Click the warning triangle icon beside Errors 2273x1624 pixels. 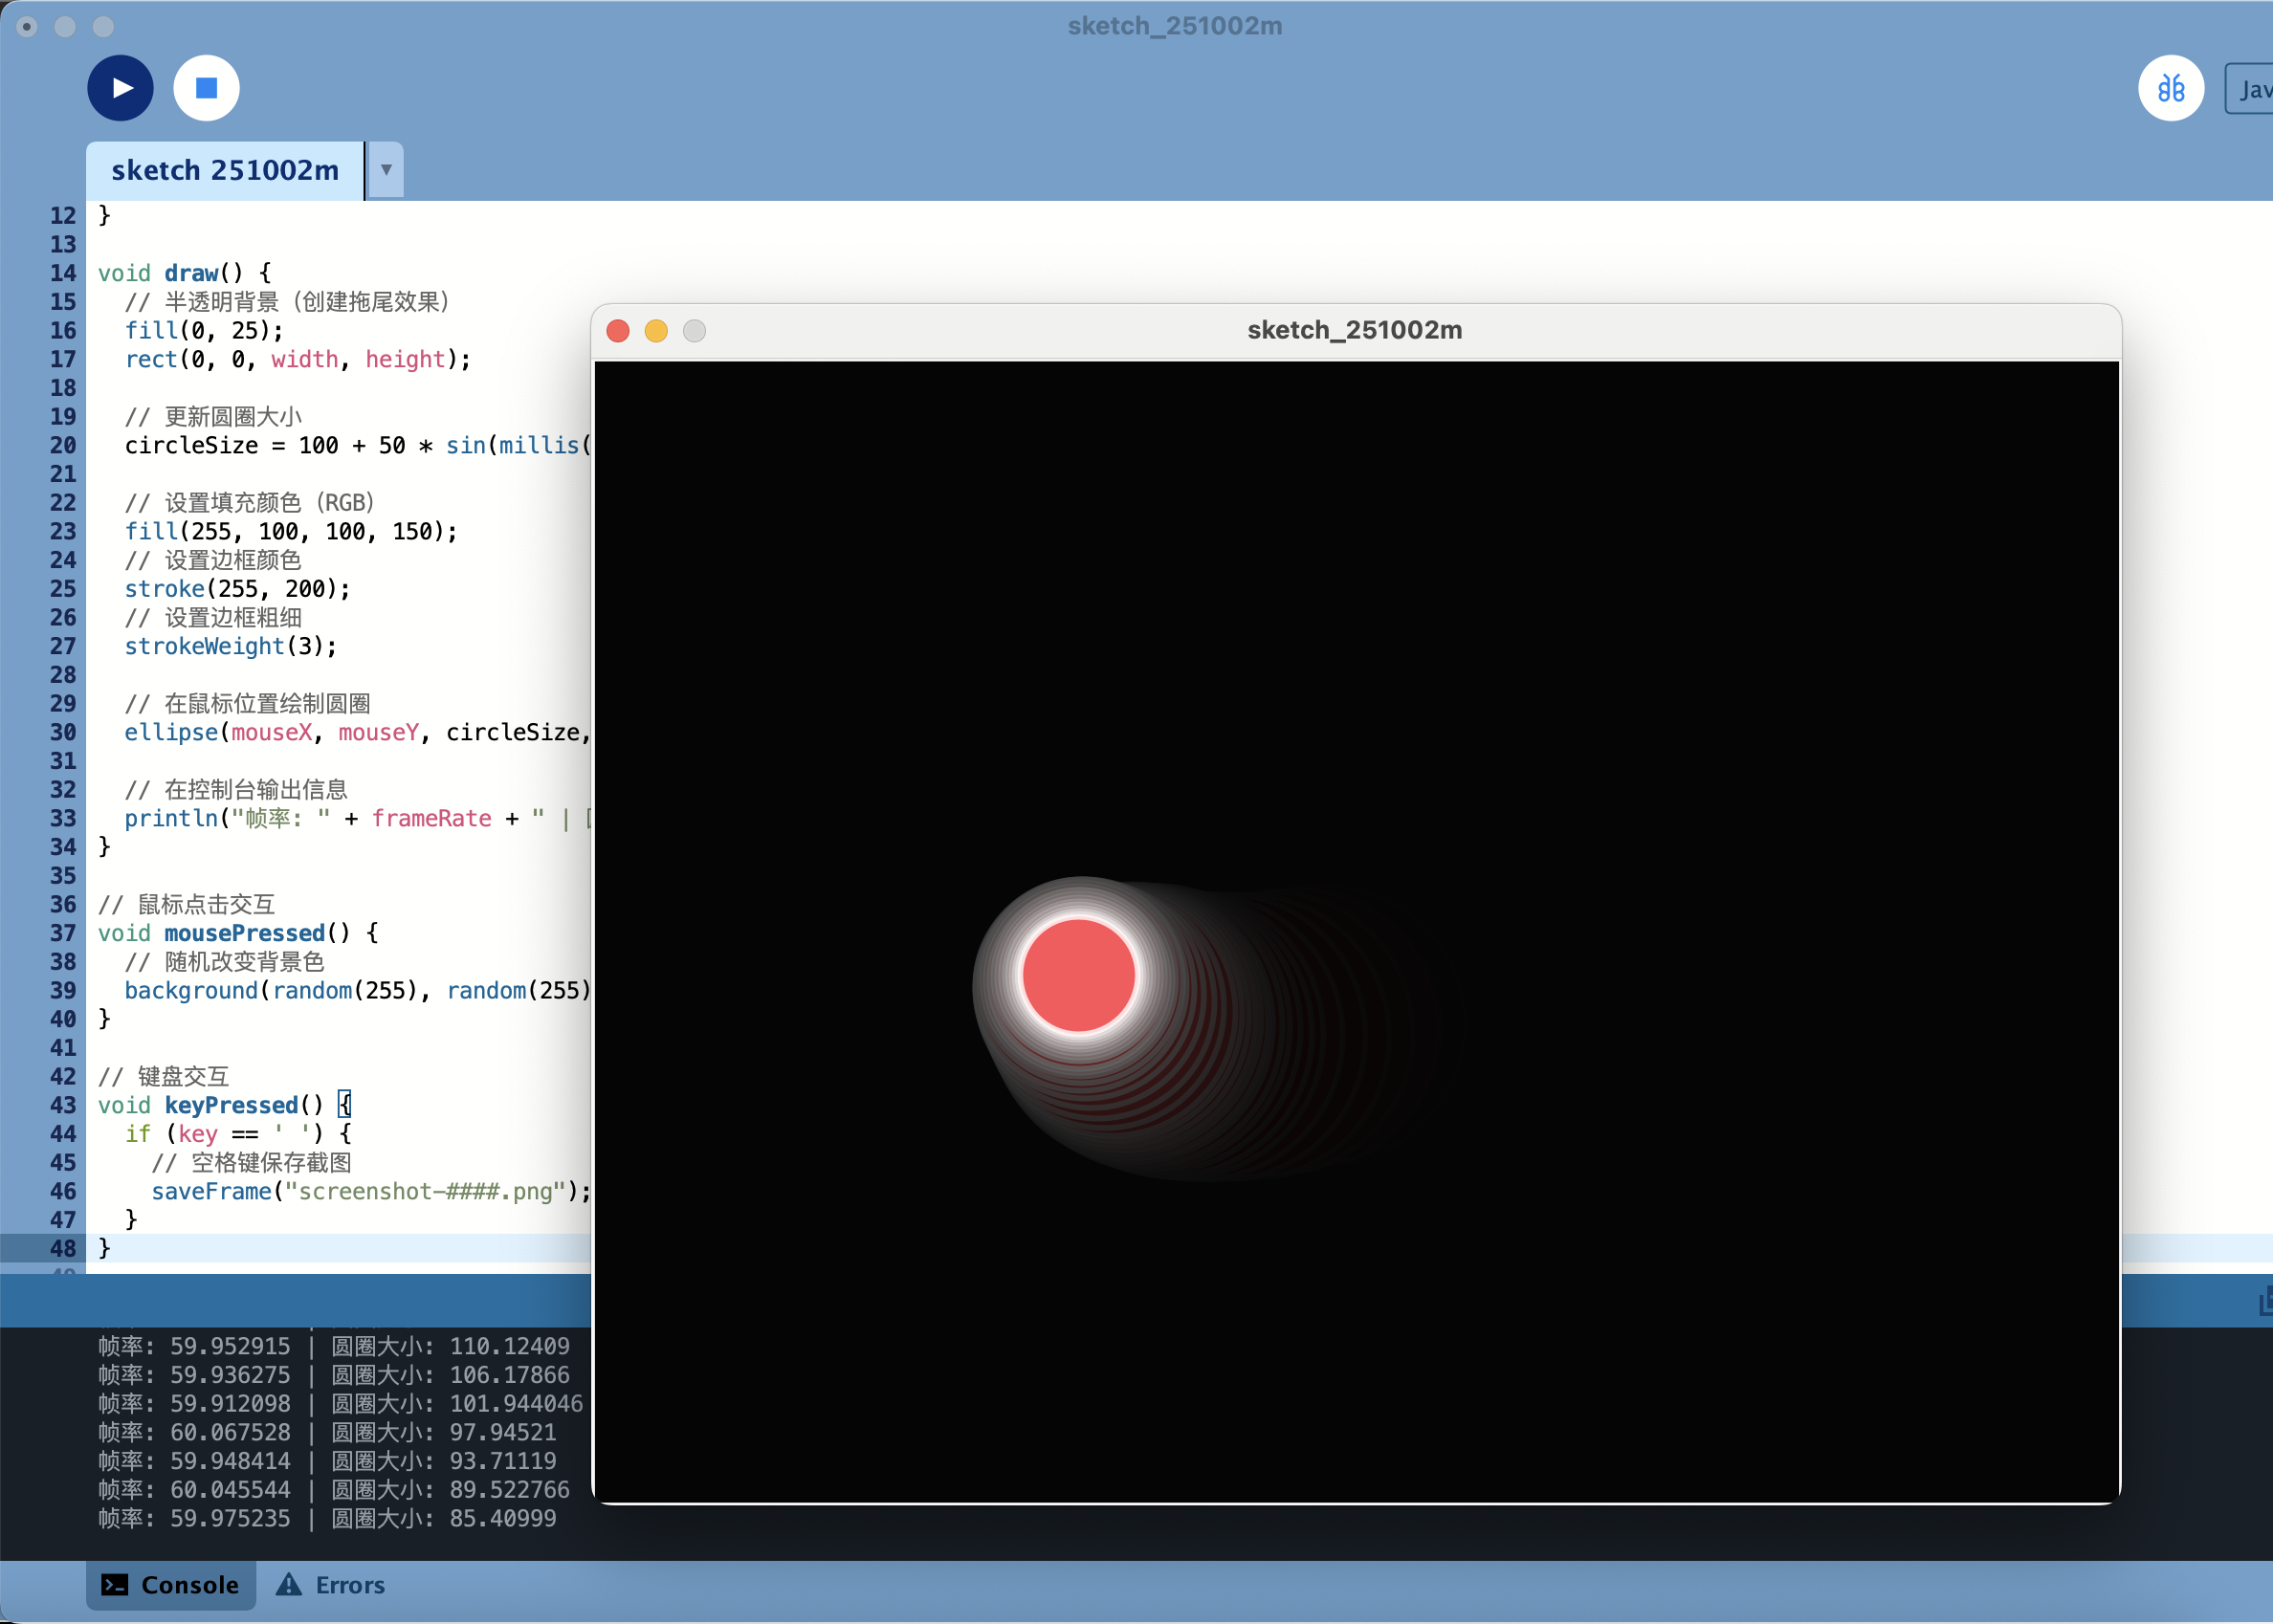pos(289,1584)
